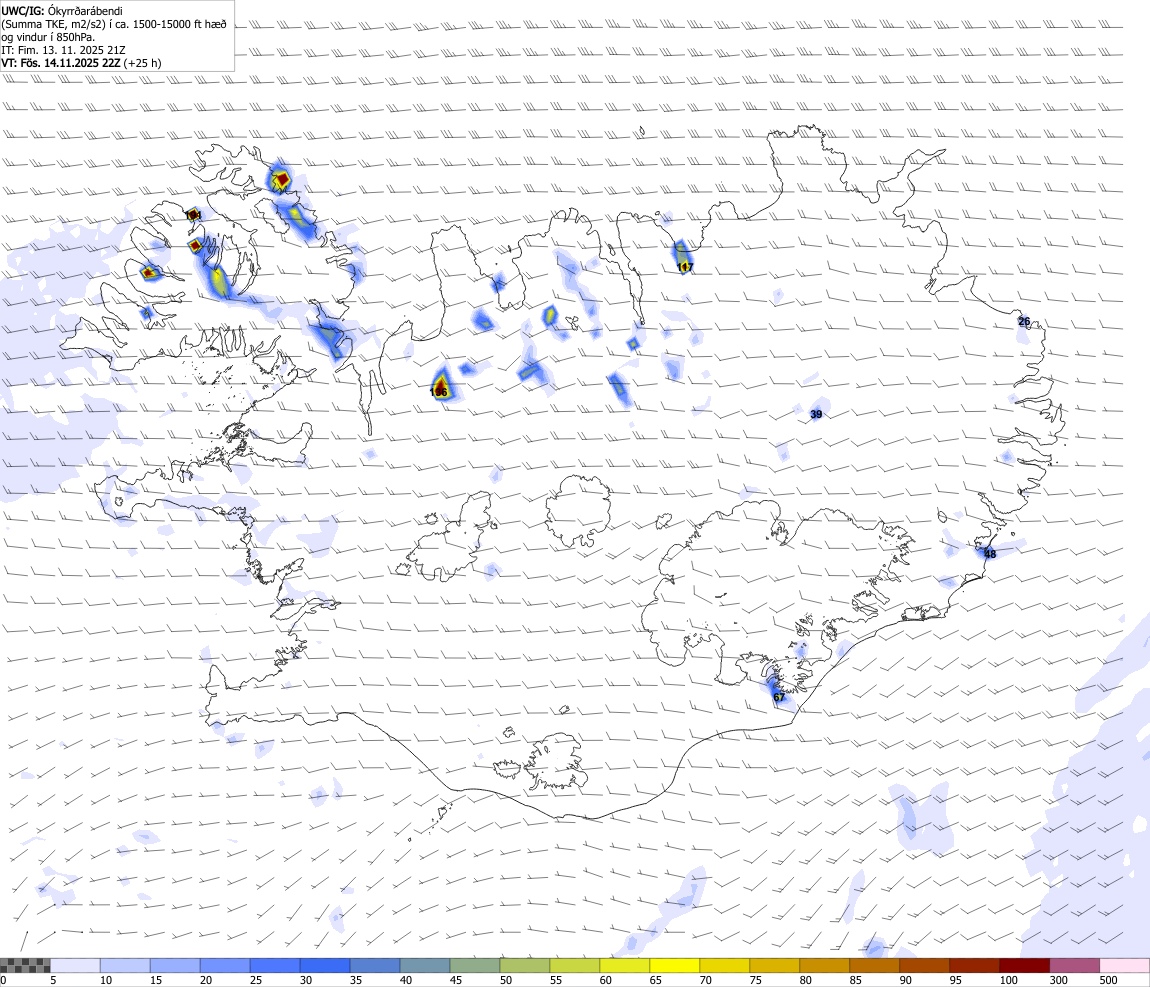Click the 80–85 orange legend swatch
Screen dimensions: 1150x987
[x=824, y=965]
